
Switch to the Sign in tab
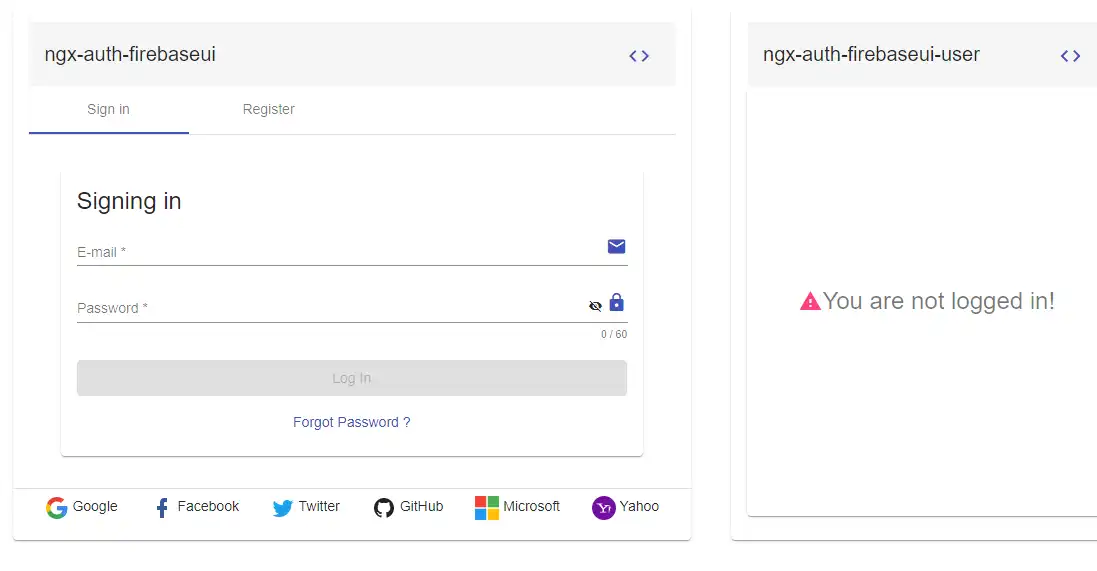click(x=108, y=110)
